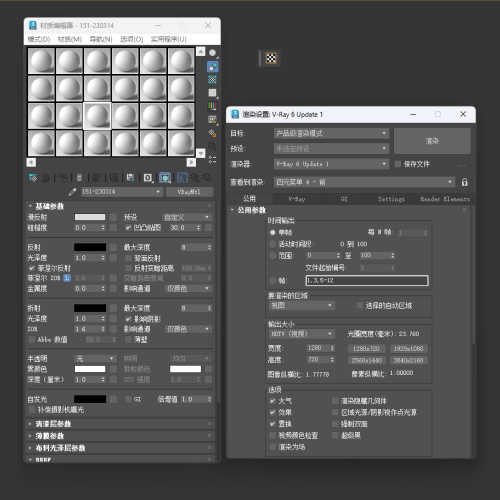Click the VRayMtl material type button
500x500 pixels.
pyautogui.click(x=189, y=192)
